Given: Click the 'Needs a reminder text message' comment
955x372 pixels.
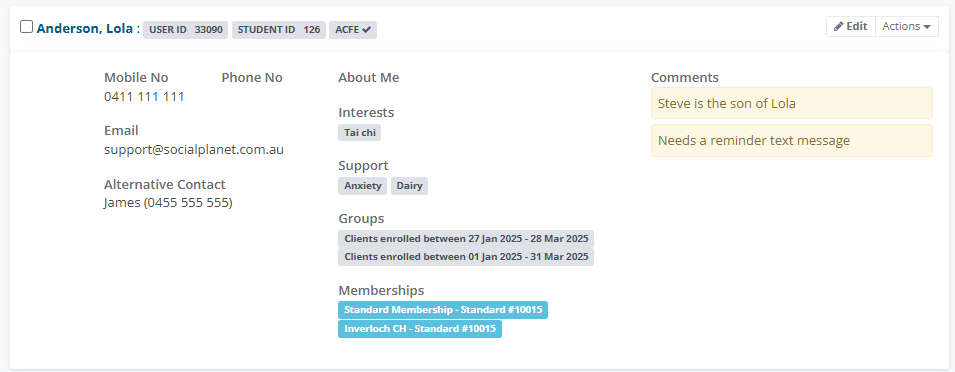Looking at the screenshot, I should click(x=792, y=141).
